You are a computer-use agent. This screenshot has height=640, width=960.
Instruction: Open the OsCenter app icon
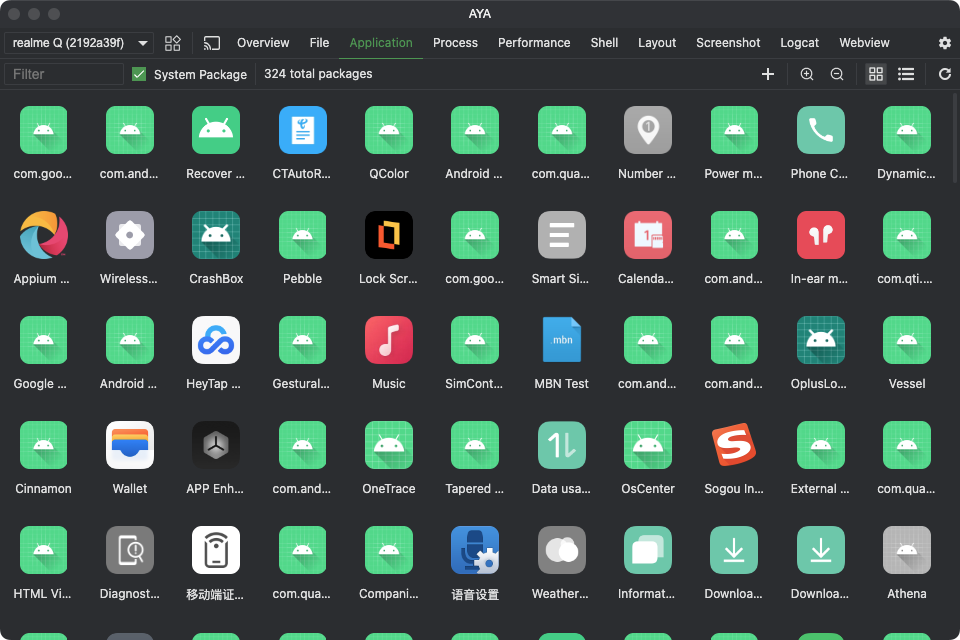[648, 445]
